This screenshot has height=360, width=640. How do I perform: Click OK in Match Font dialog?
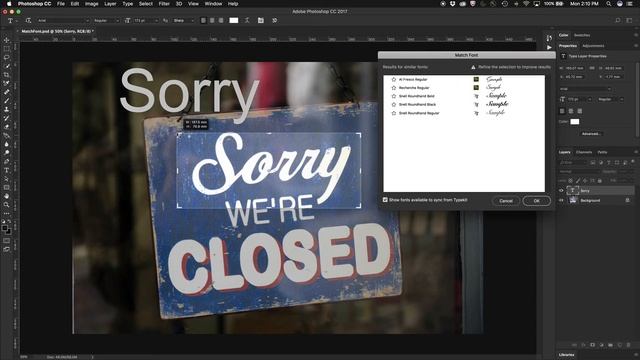(536, 201)
